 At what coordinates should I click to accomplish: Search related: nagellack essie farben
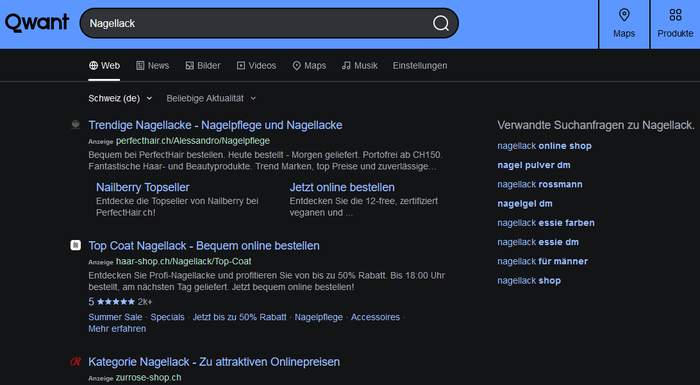(x=546, y=223)
